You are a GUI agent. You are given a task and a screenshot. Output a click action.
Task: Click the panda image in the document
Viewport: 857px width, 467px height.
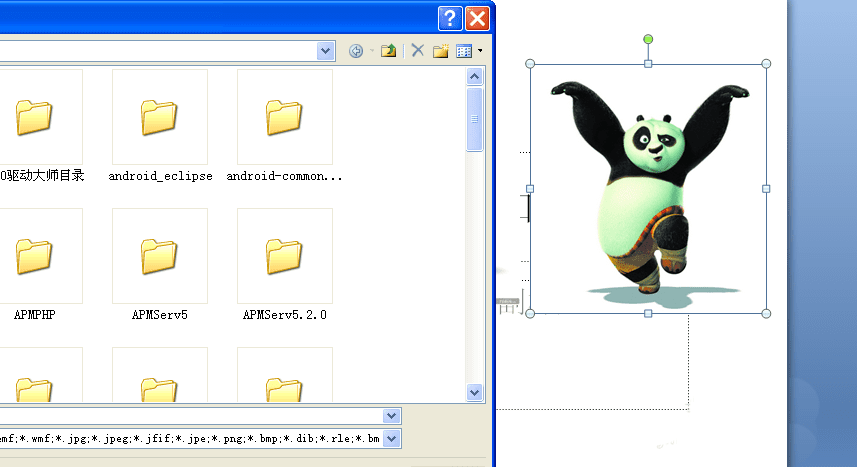[x=648, y=189]
